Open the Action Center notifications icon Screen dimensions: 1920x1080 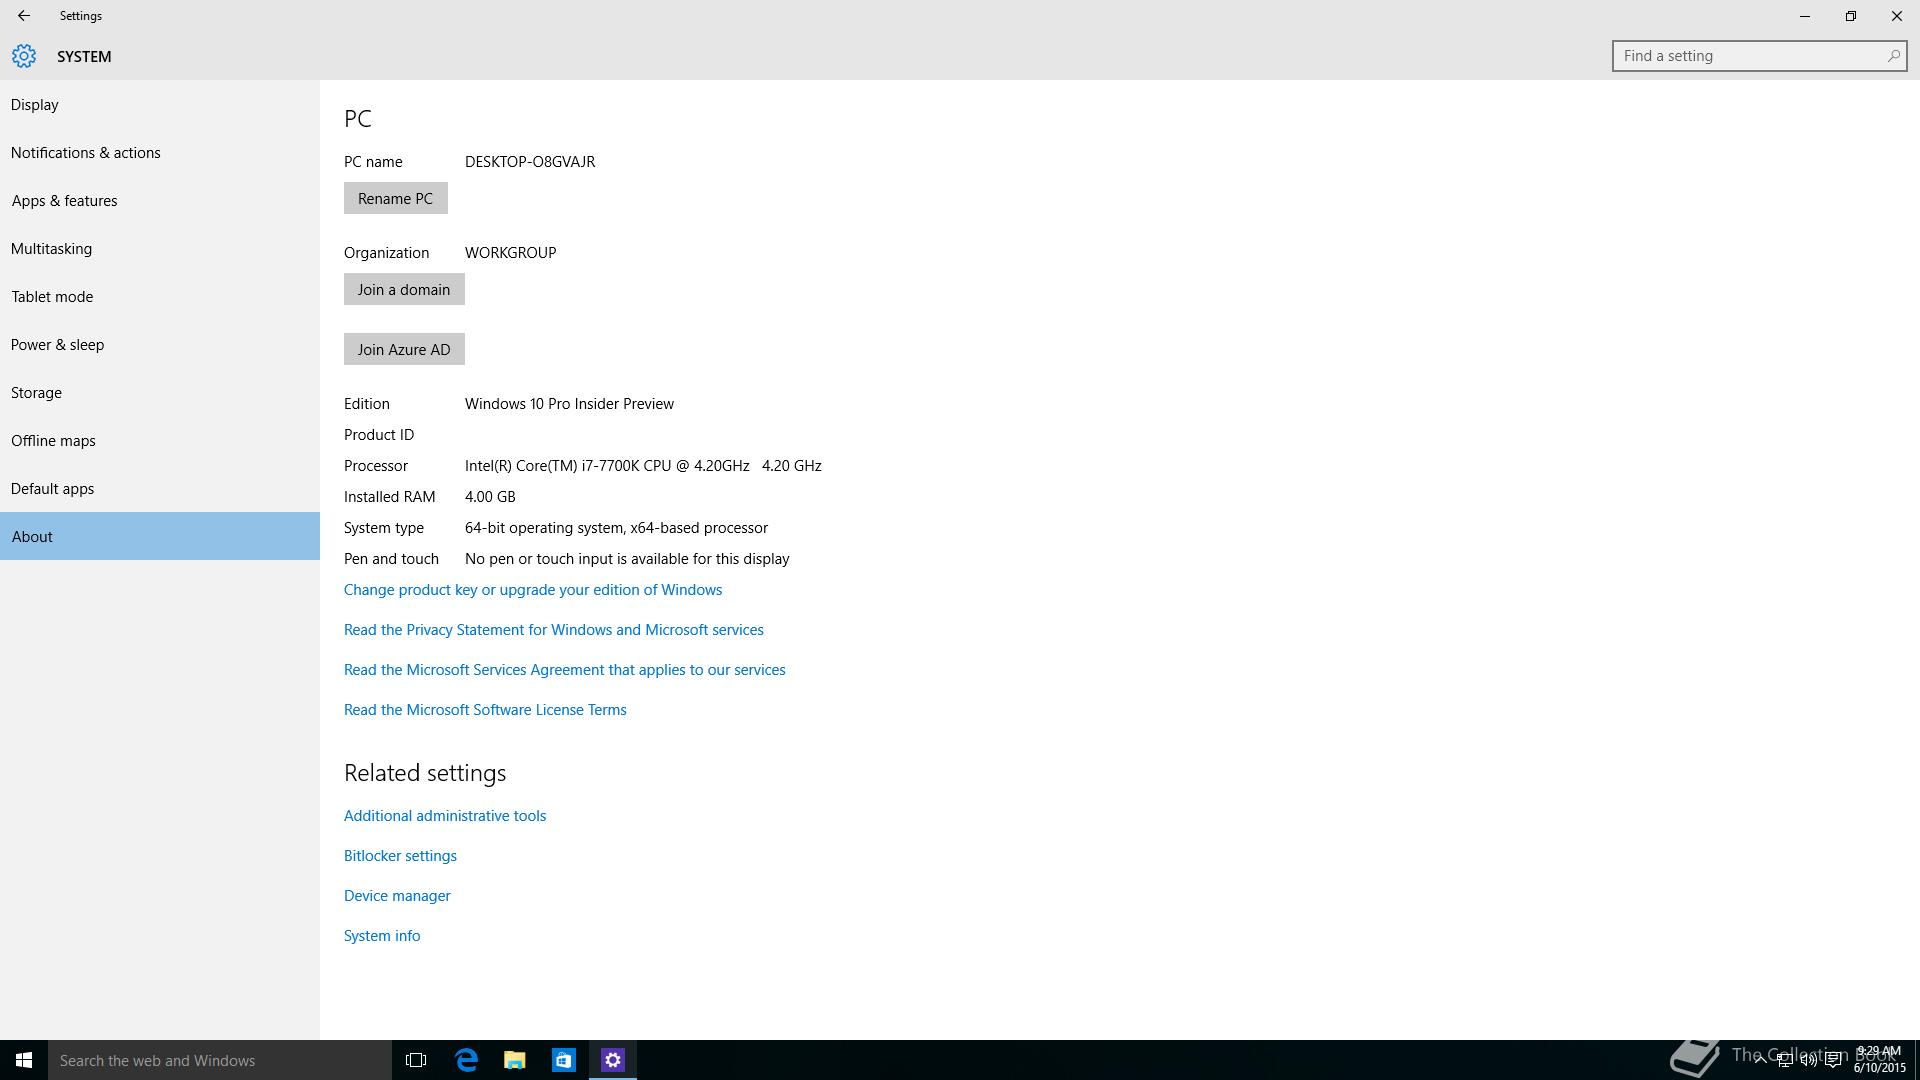[1833, 1061]
